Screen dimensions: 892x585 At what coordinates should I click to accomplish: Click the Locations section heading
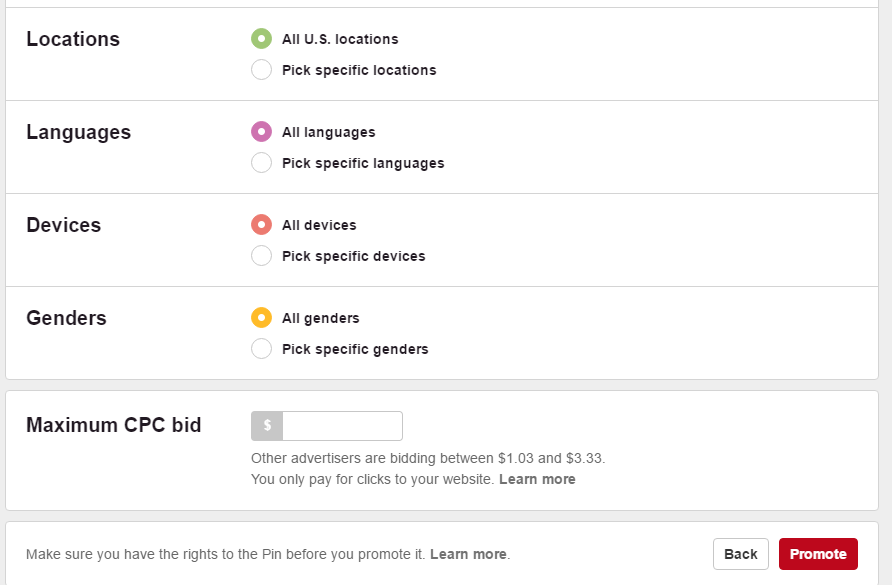[x=73, y=39]
